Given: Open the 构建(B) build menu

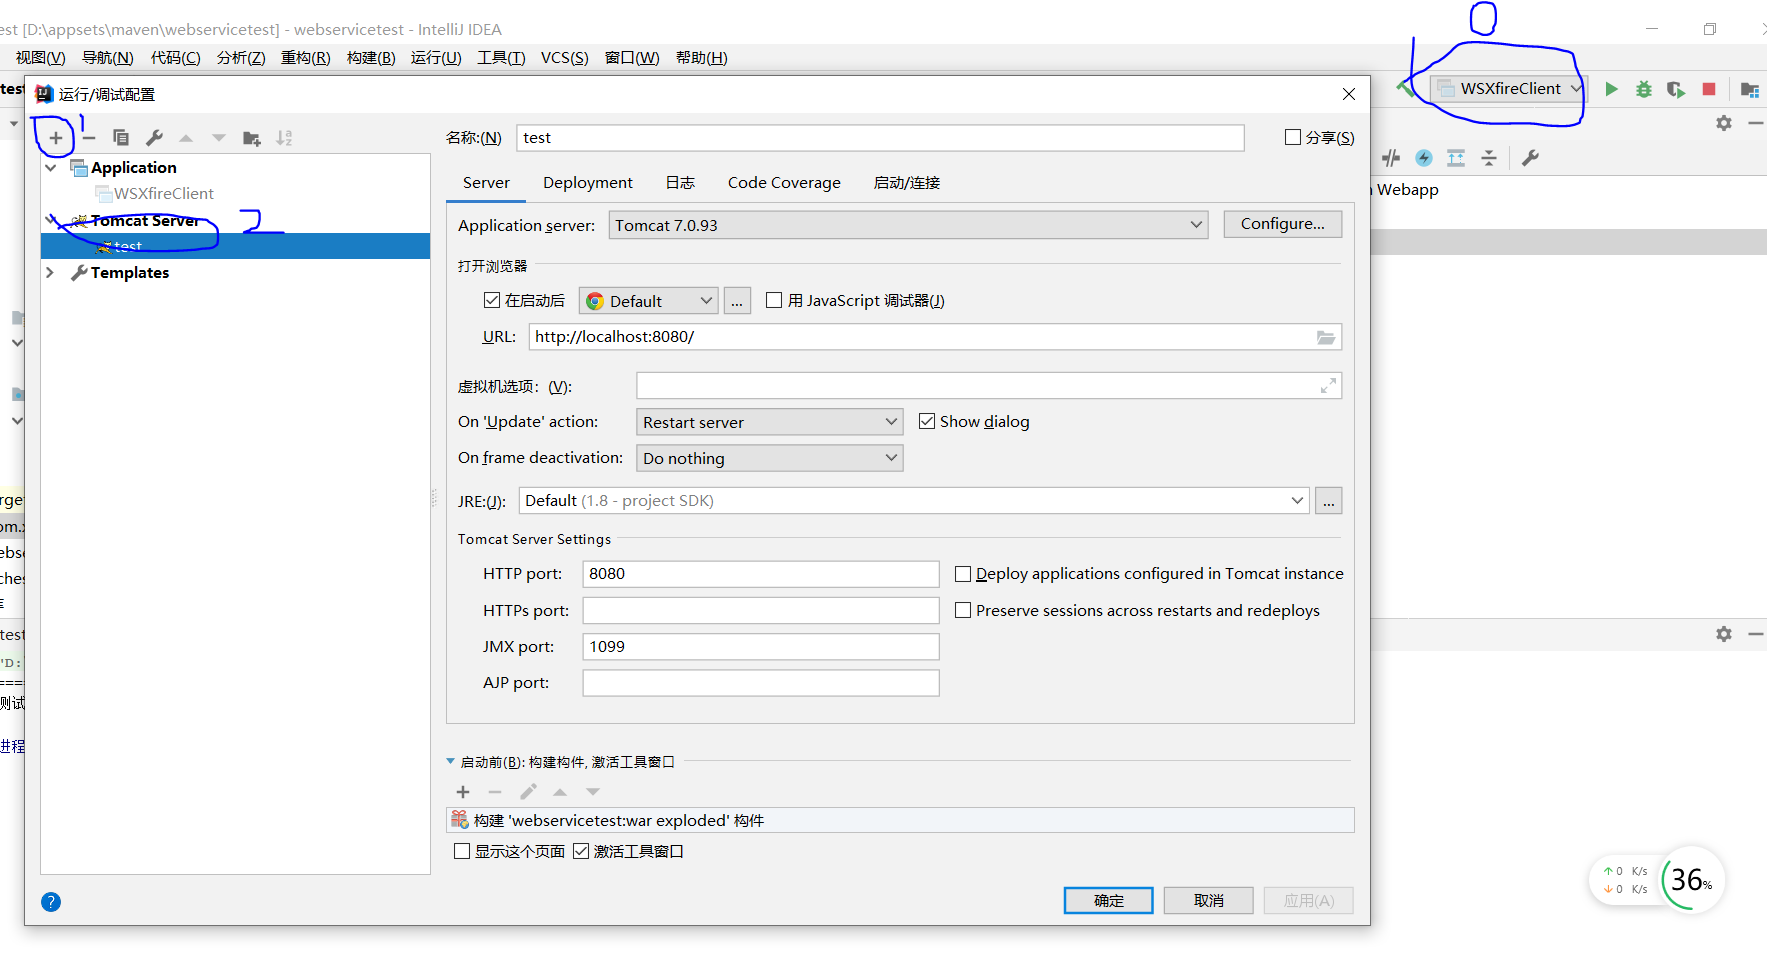Looking at the screenshot, I should coord(371,58).
